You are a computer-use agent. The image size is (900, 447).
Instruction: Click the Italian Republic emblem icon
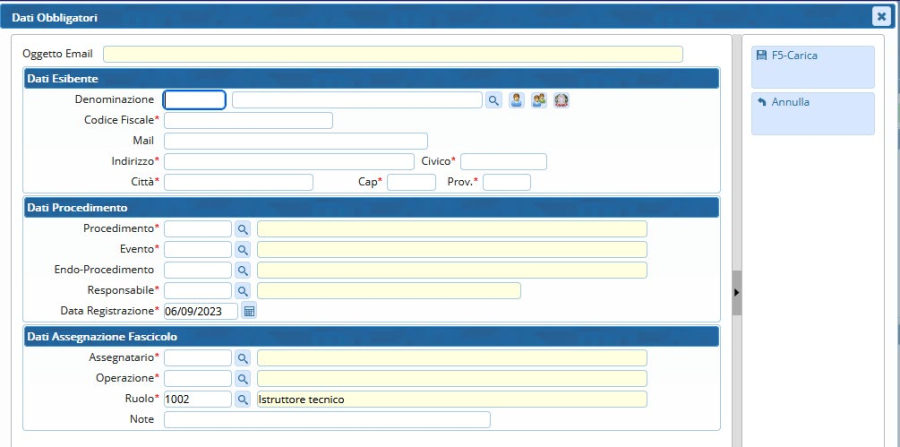tap(561, 100)
